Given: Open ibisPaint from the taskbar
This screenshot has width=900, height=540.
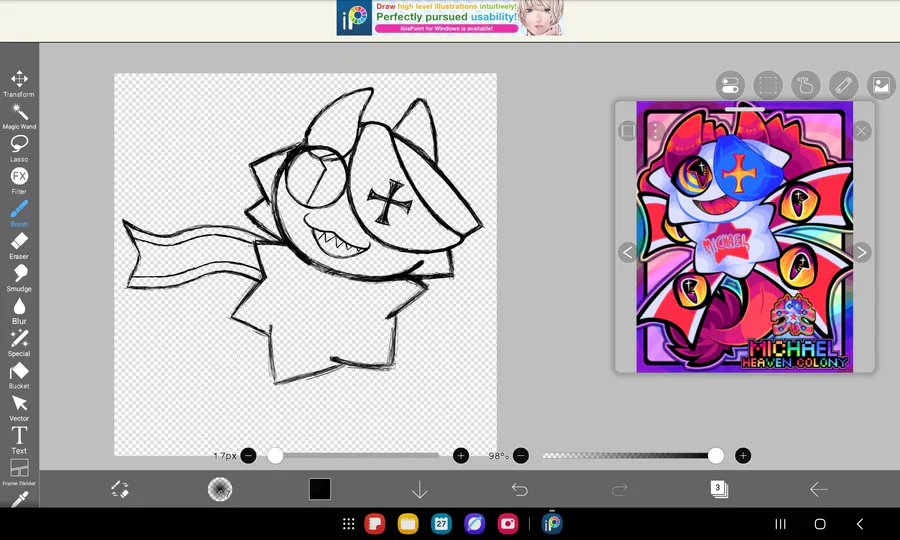Looking at the screenshot, I should click(x=552, y=523).
